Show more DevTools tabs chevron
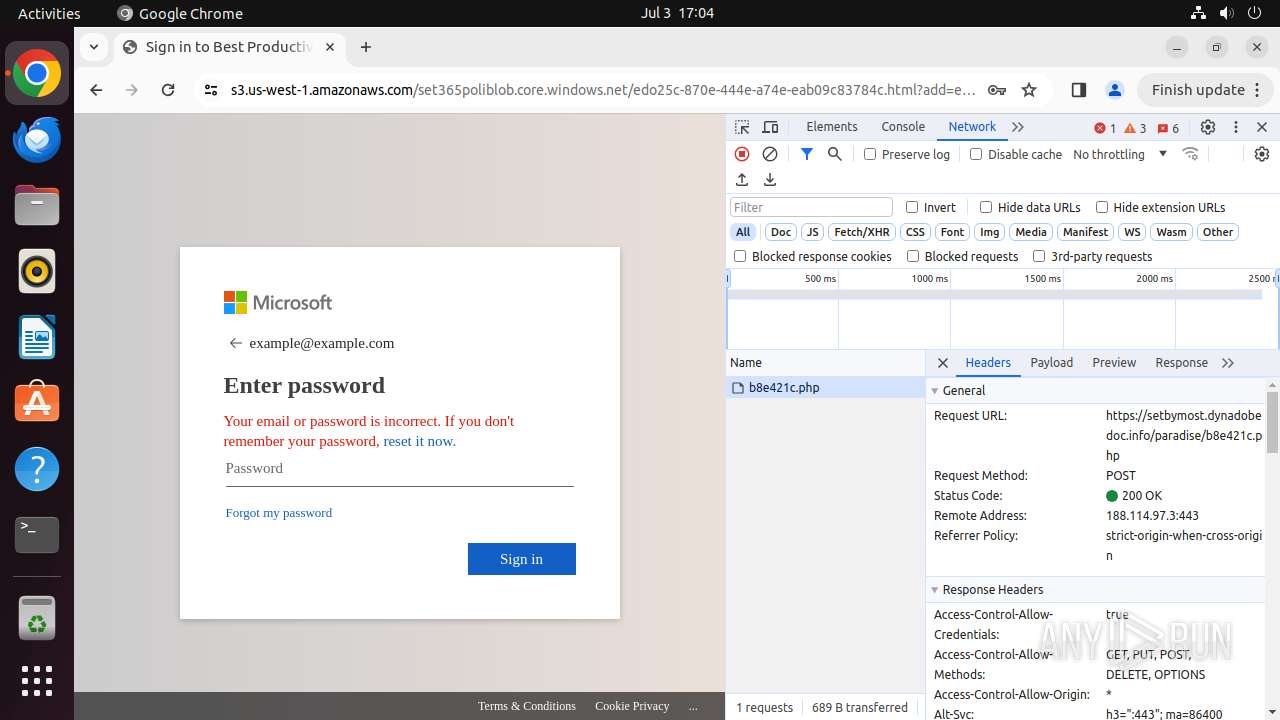1280x720 pixels. pyautogui.click(x=1018, y=127)
